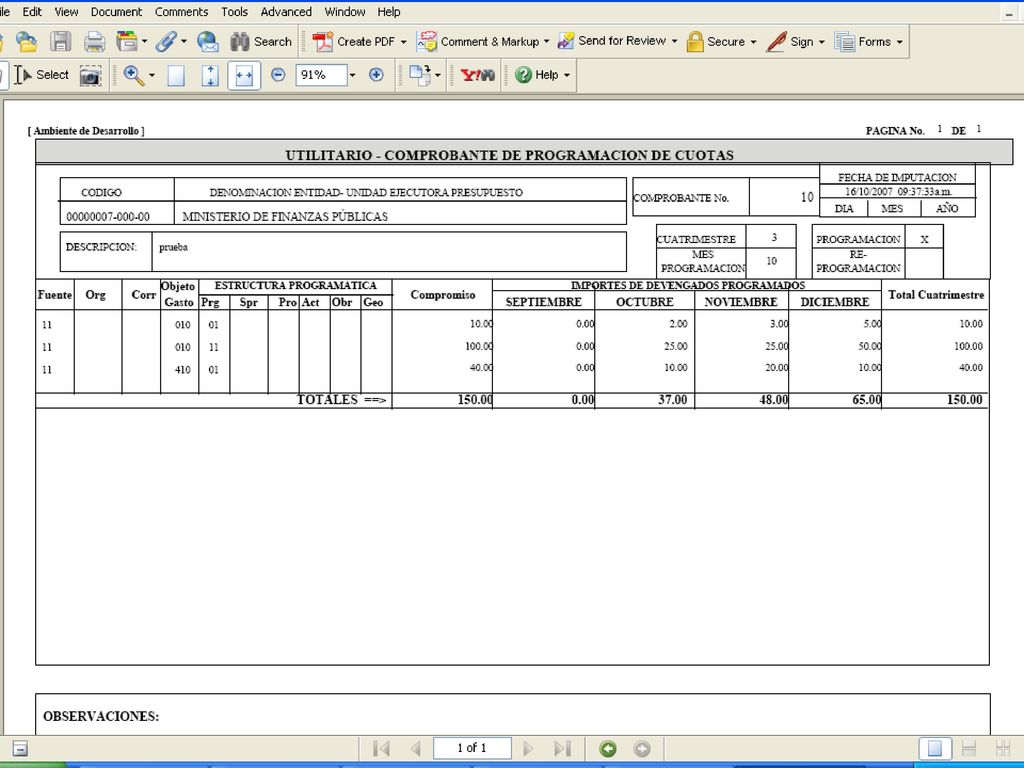
Task: Open the Edit menu
Action: 32,12
